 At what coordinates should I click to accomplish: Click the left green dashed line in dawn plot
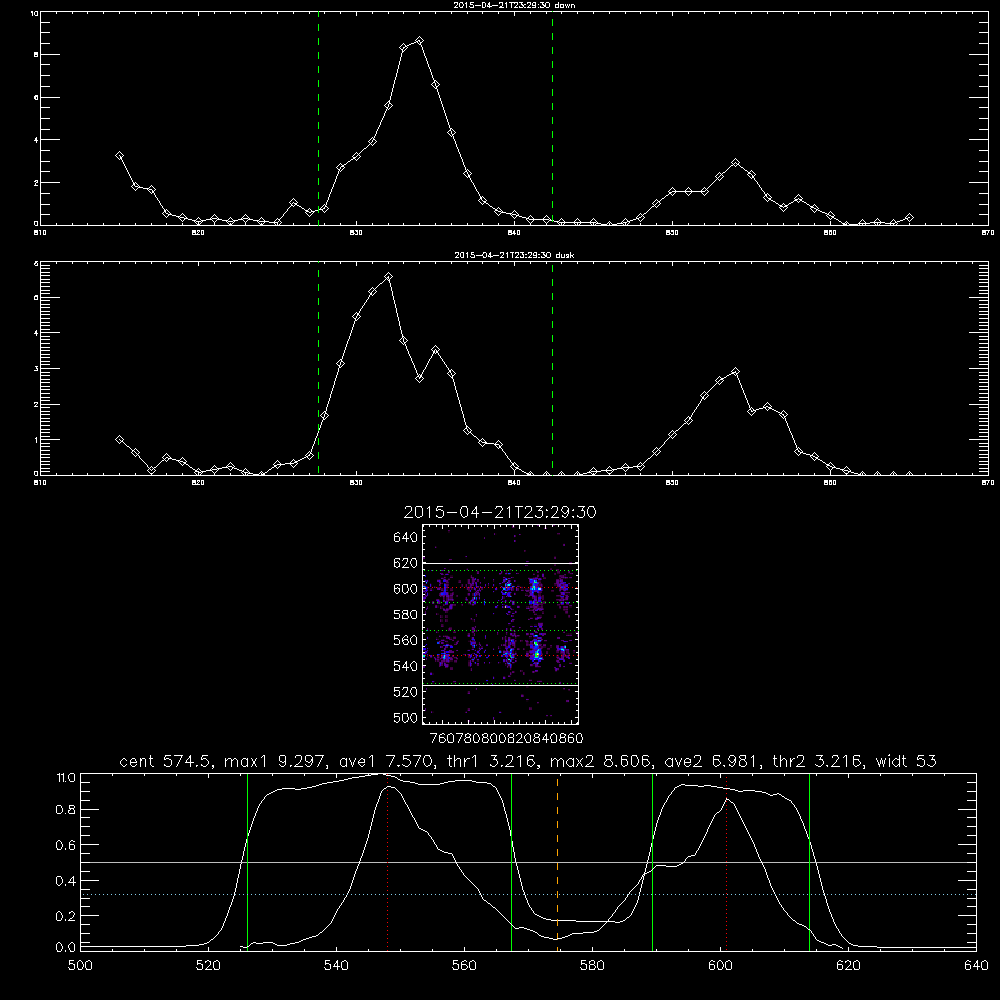(318, 118)
